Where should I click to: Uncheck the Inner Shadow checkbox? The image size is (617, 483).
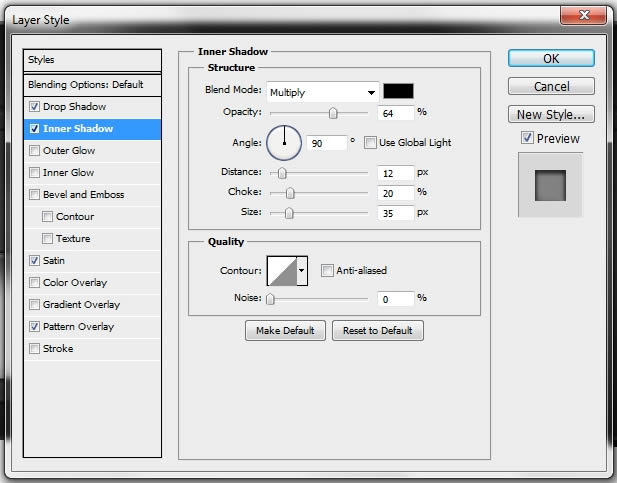click(x=35, y=129)
